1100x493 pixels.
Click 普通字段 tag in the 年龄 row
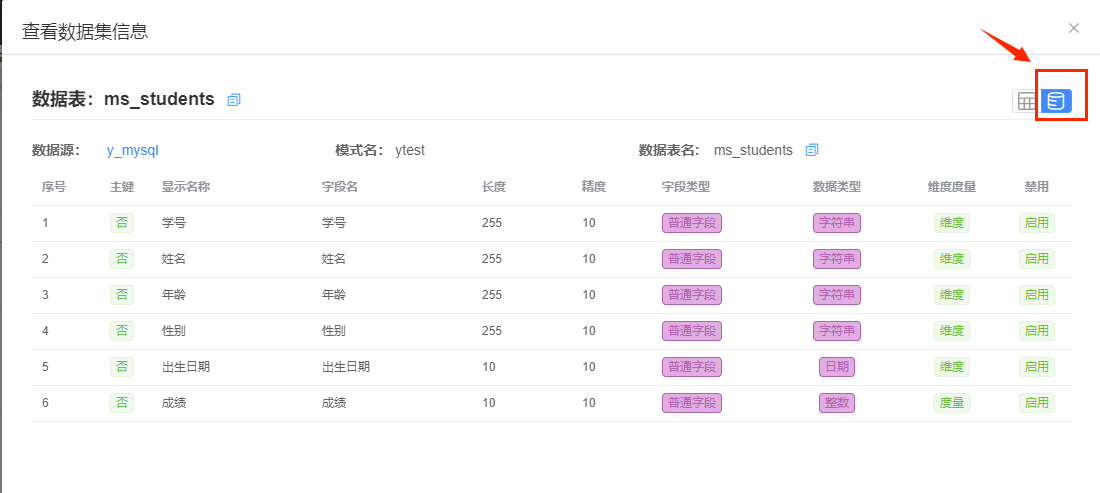pyautogui.click(x=692, y=295)
